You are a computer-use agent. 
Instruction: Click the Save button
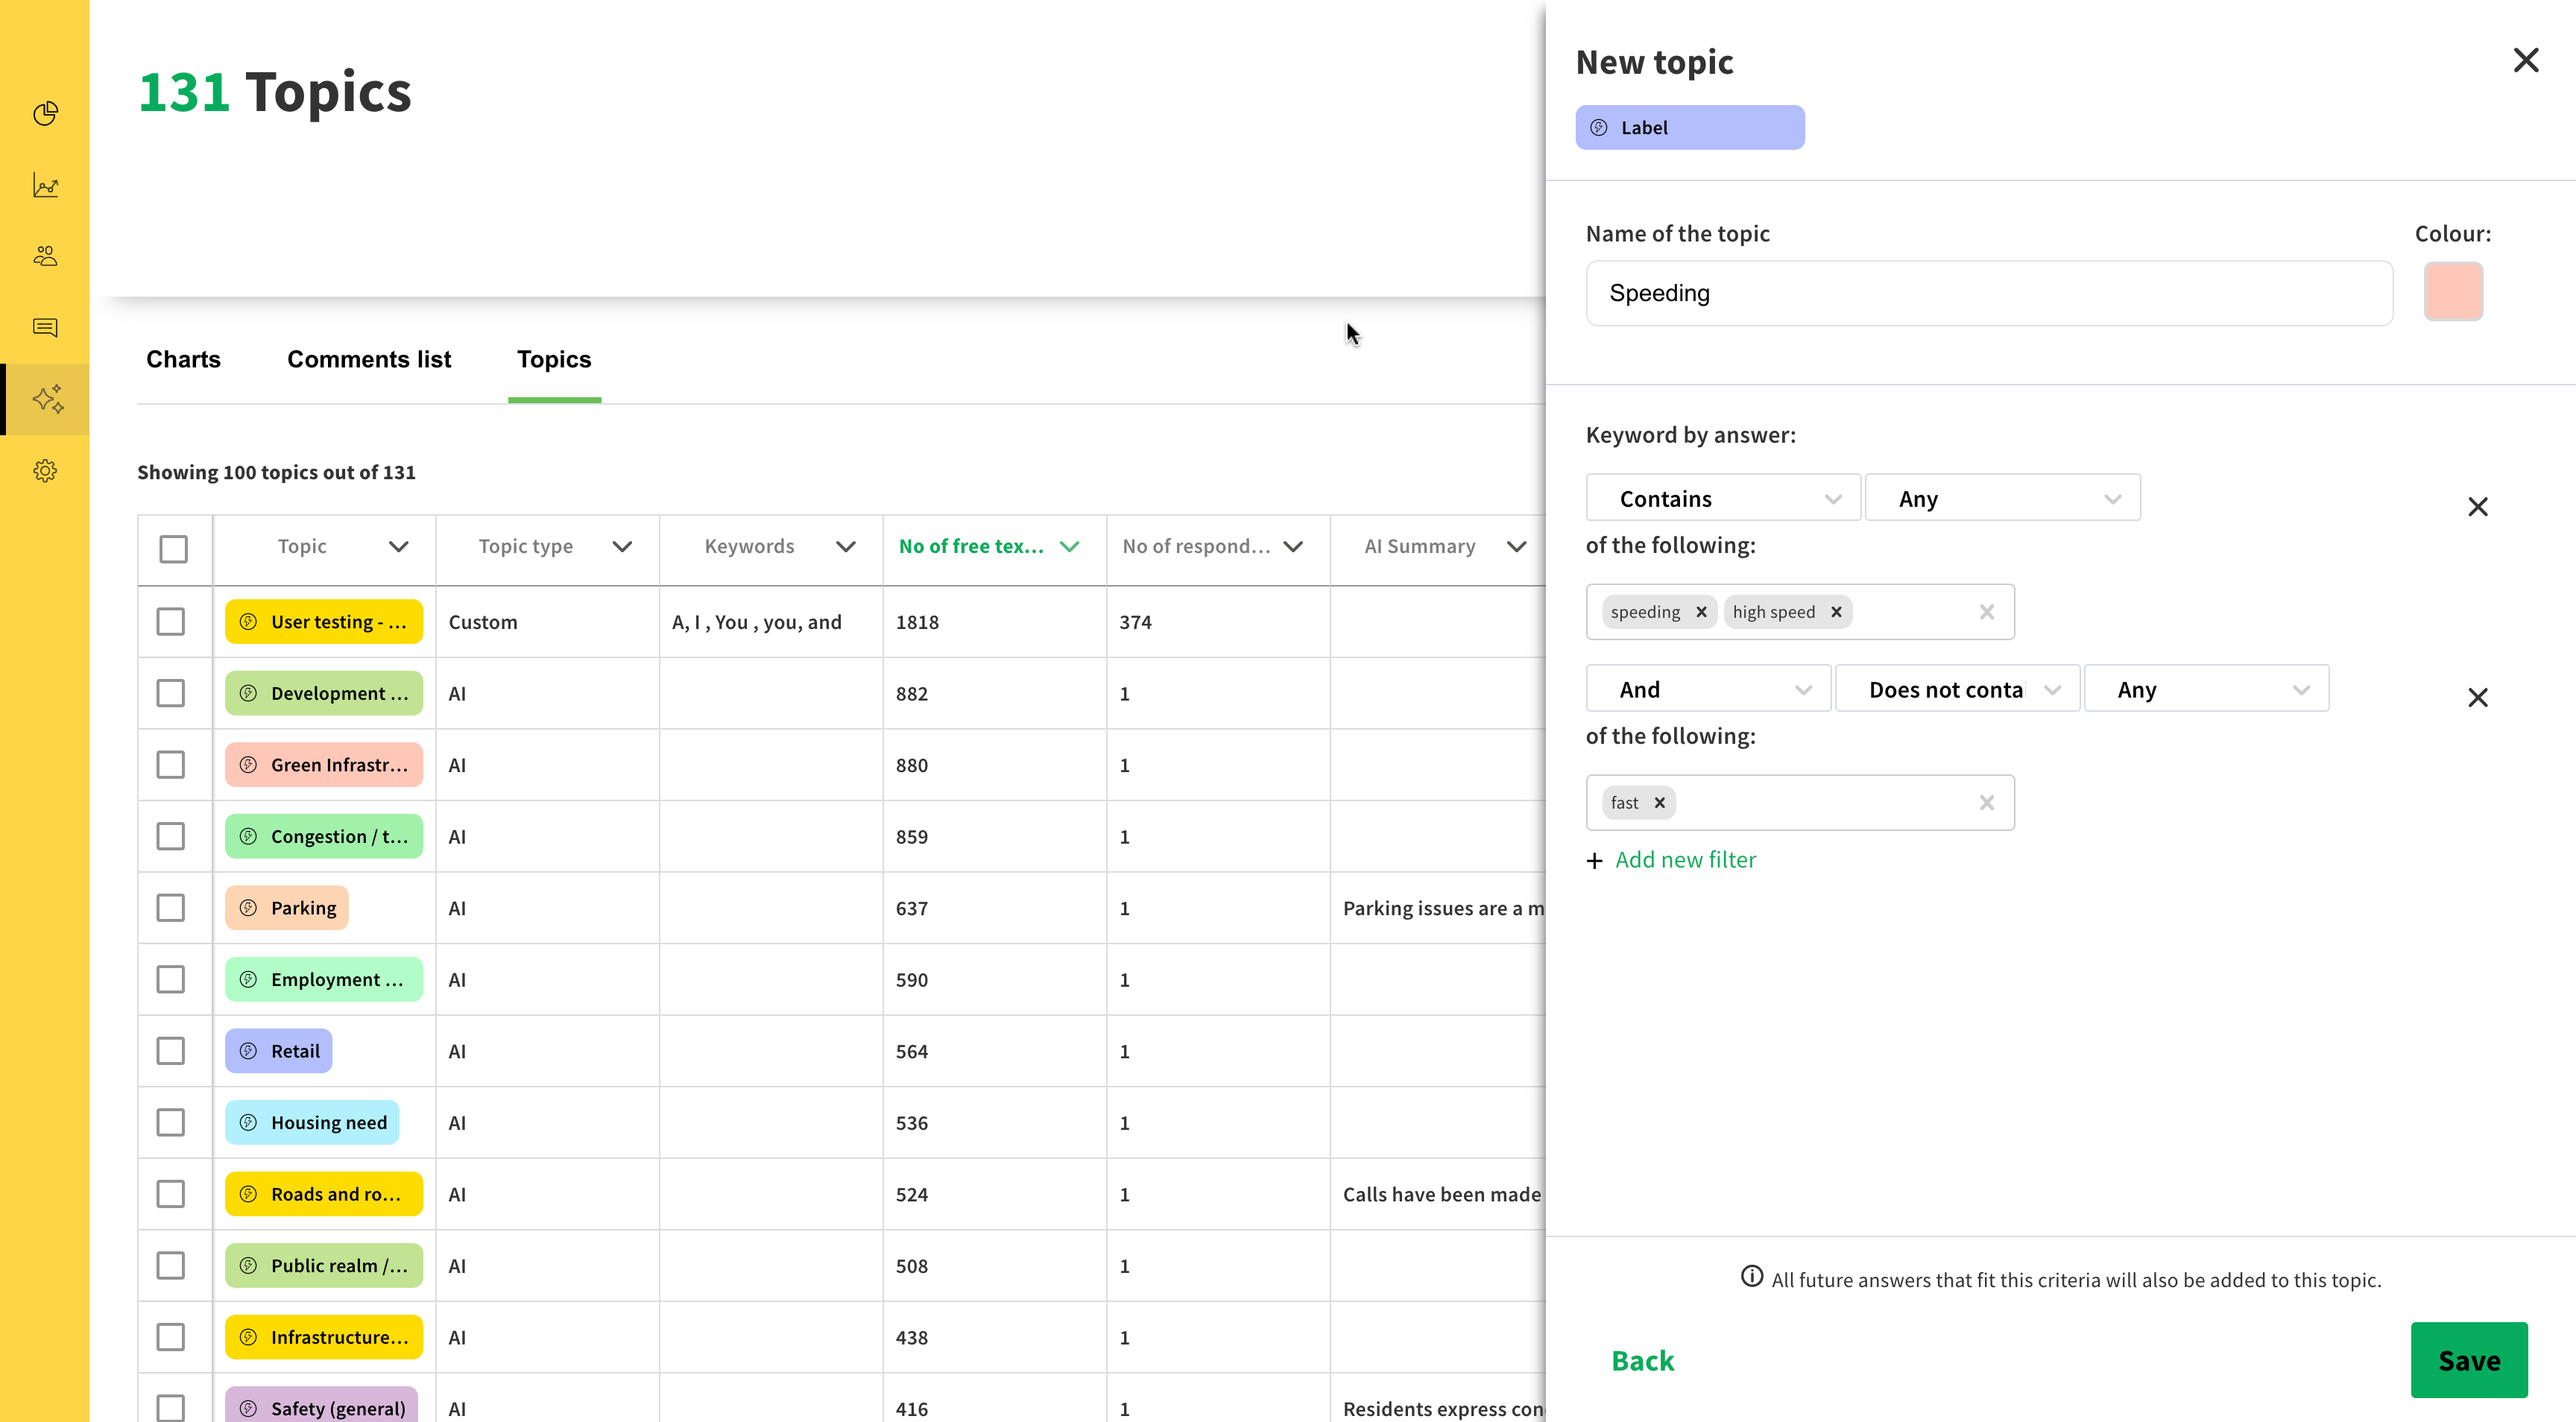(x=2468, y=1360)
